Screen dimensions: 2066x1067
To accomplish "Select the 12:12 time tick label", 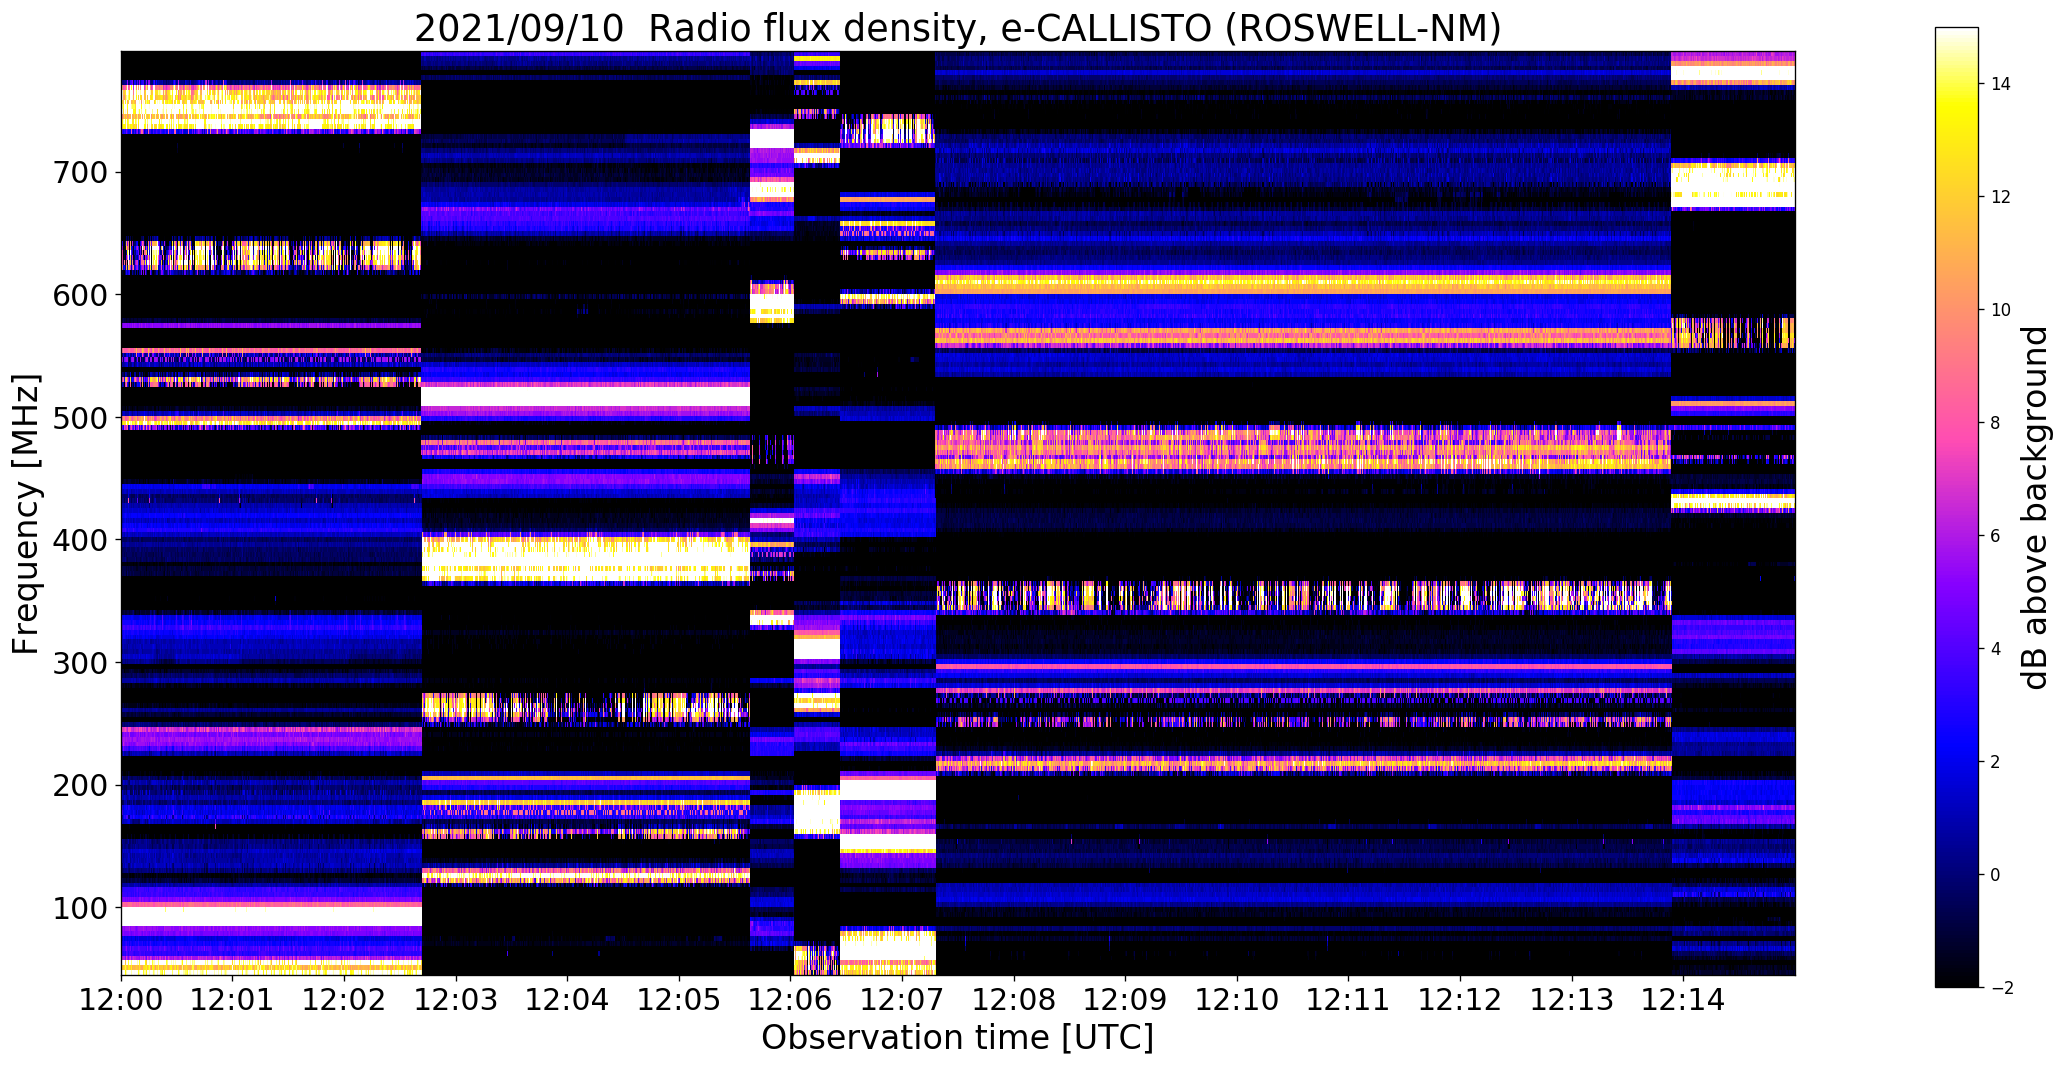I will coord(1461,999).
